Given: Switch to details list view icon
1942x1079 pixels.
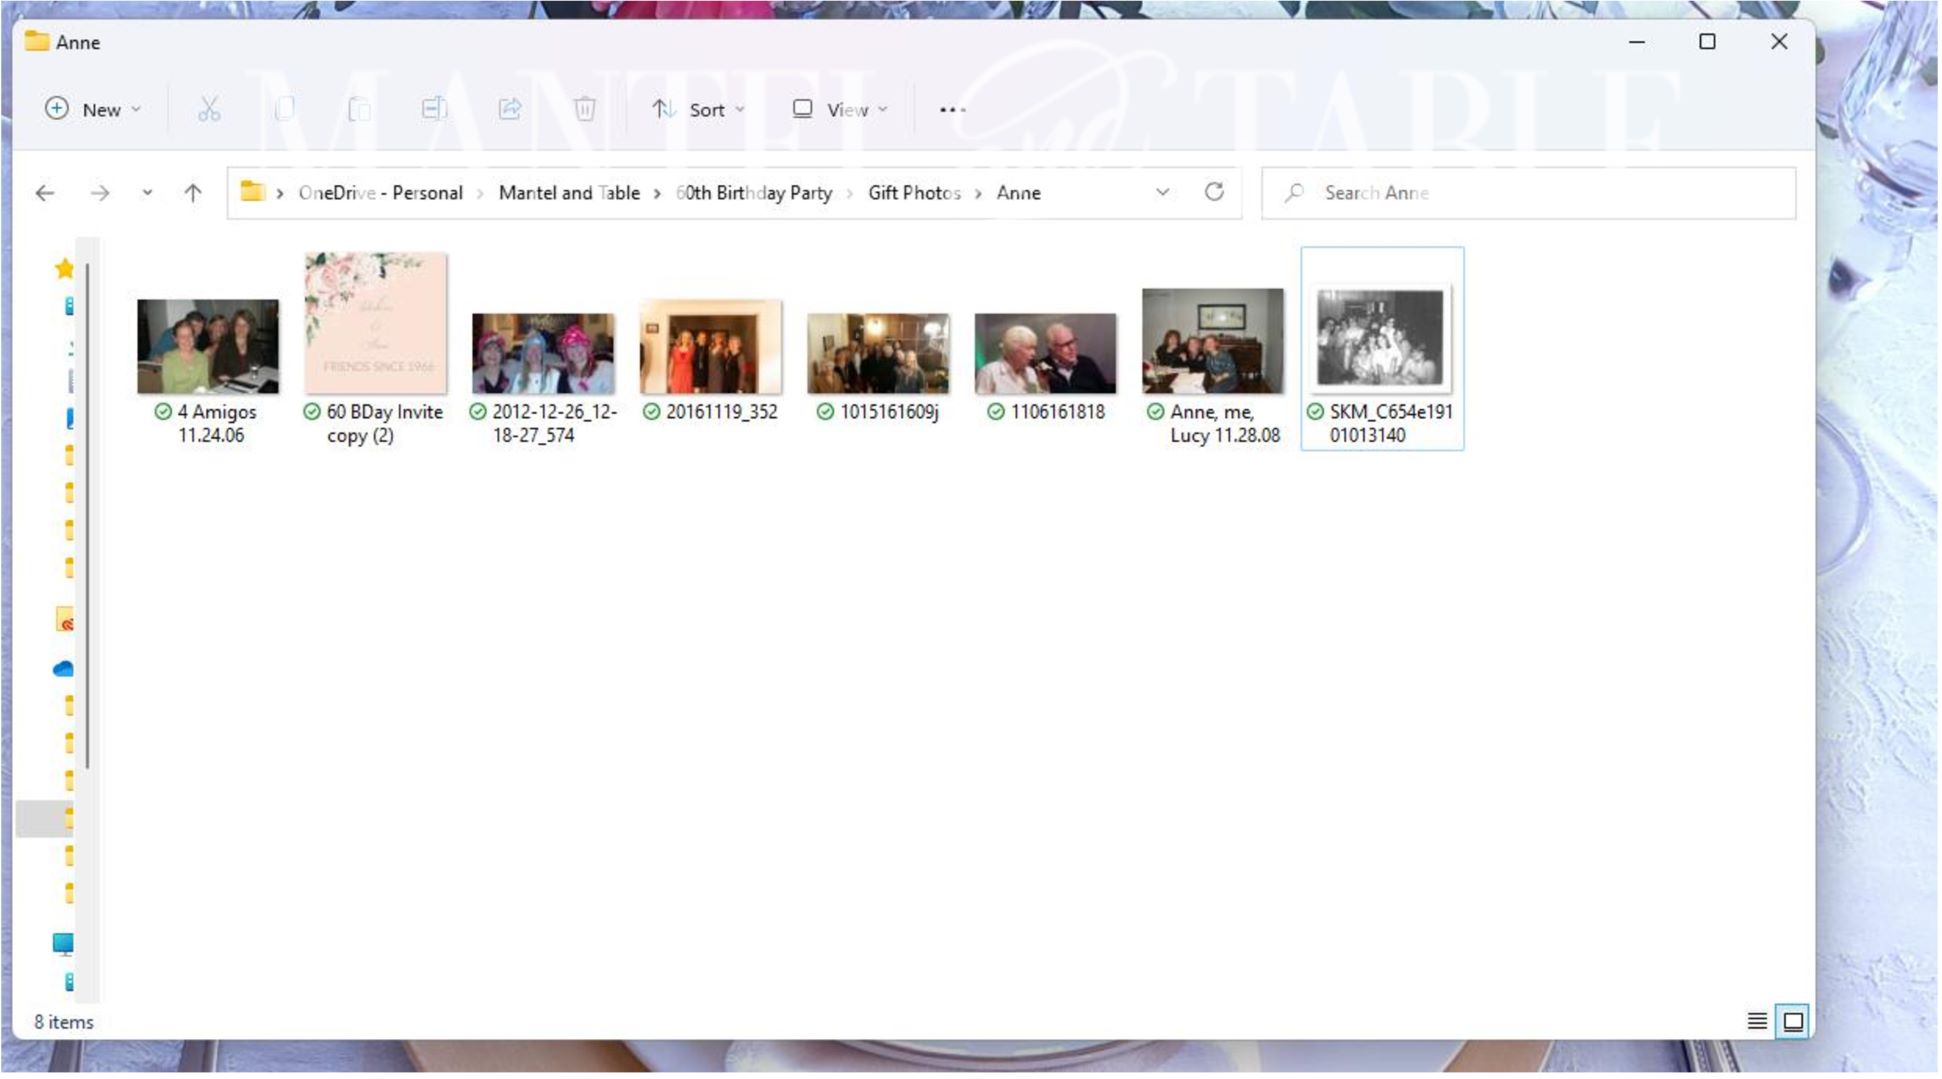Looking at the screenshot, I should (x=1758, y=1023).
